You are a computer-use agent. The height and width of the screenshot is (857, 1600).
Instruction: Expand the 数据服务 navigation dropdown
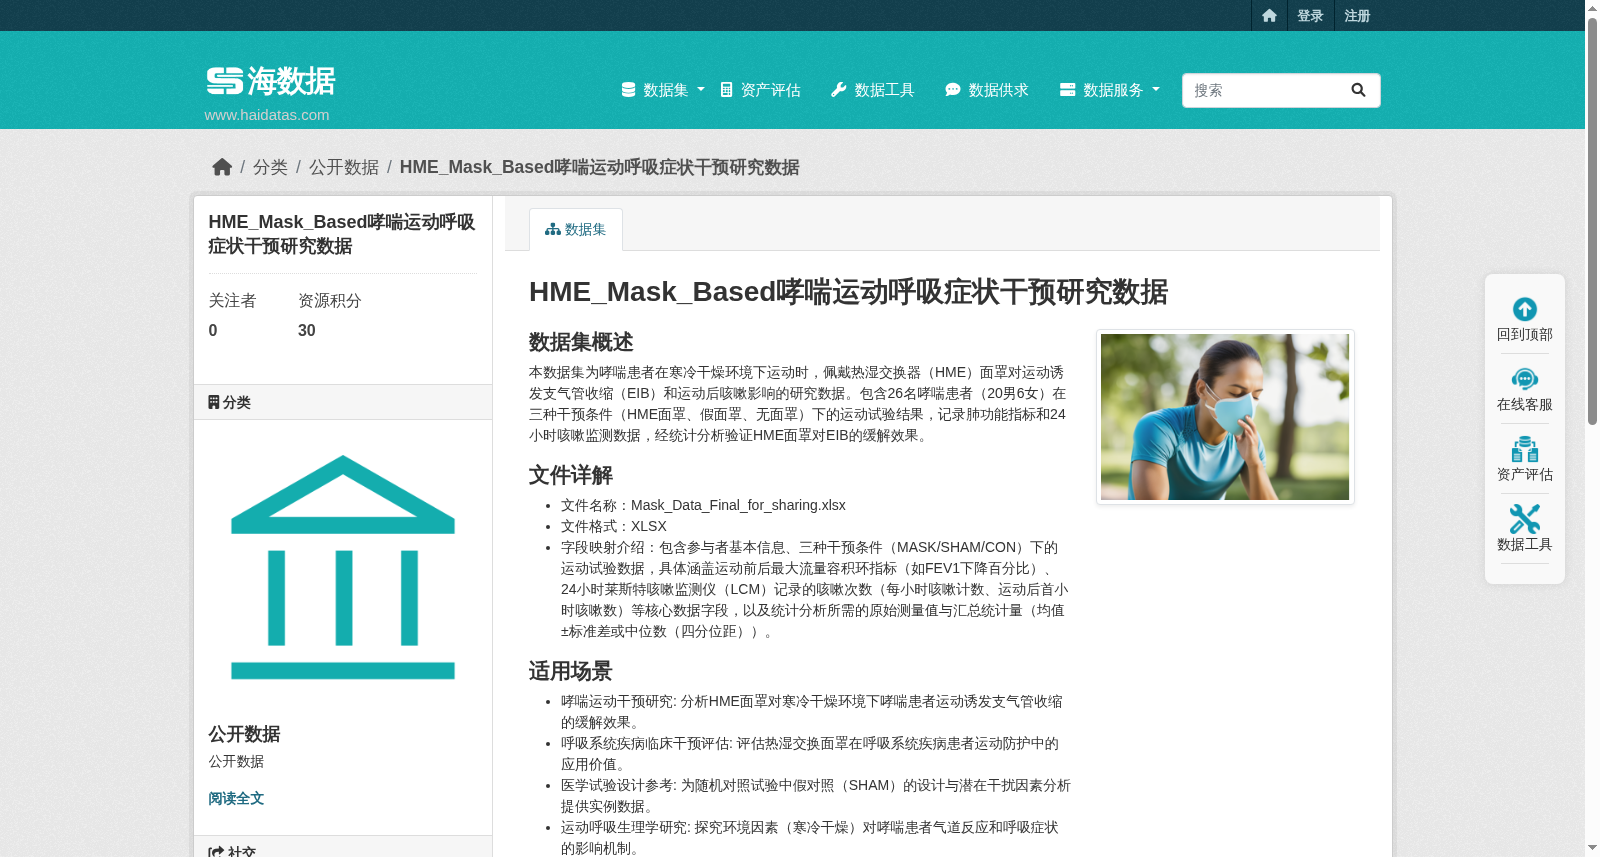1110,90
